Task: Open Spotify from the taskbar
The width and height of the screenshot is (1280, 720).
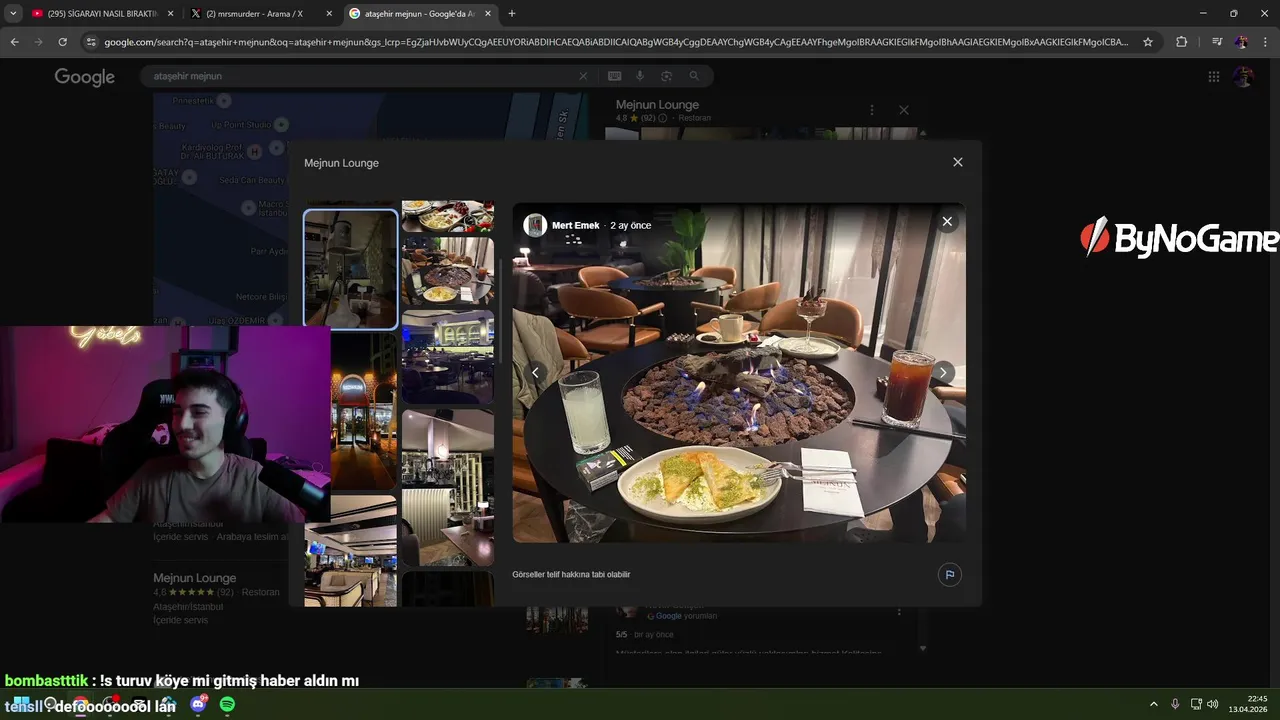Action: (x=227, y=704)
